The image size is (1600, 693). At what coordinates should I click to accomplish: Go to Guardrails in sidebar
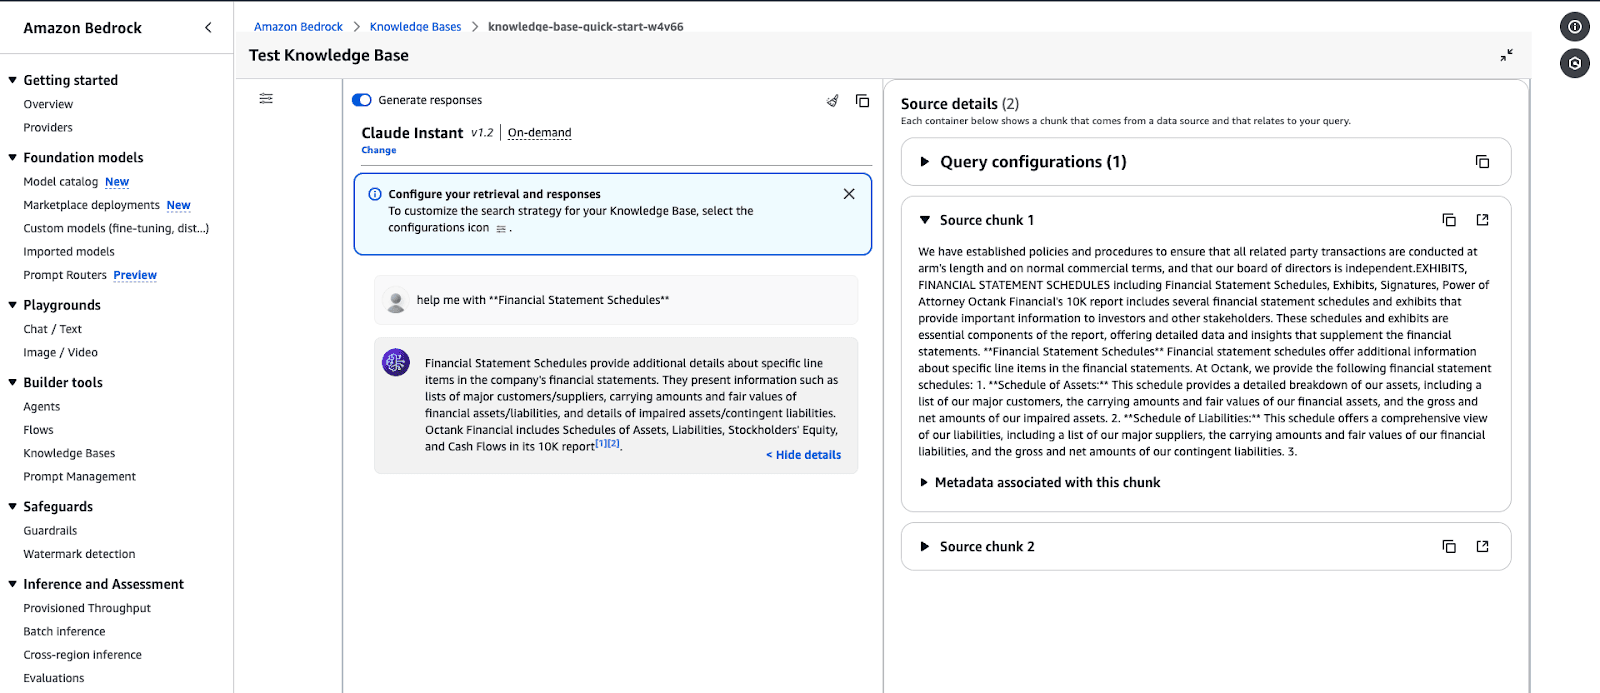(x=50, y=531)
